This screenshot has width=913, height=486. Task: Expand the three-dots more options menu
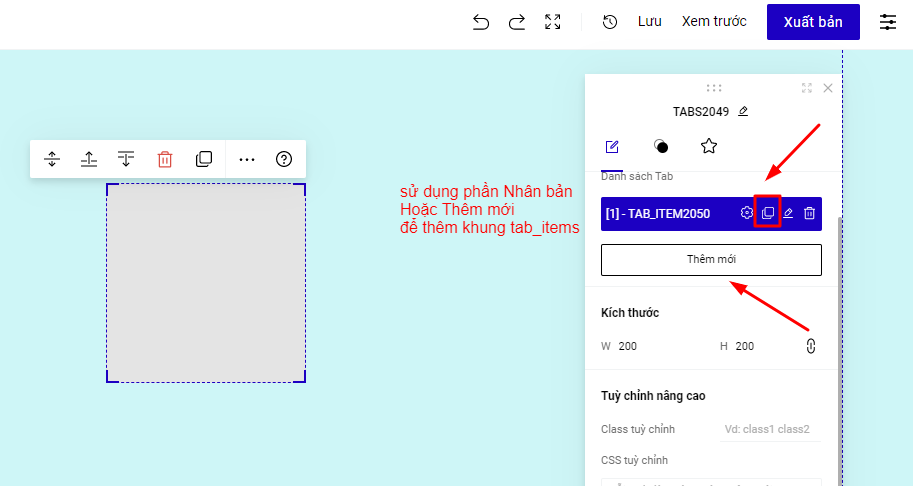click(x=247, y=159)
